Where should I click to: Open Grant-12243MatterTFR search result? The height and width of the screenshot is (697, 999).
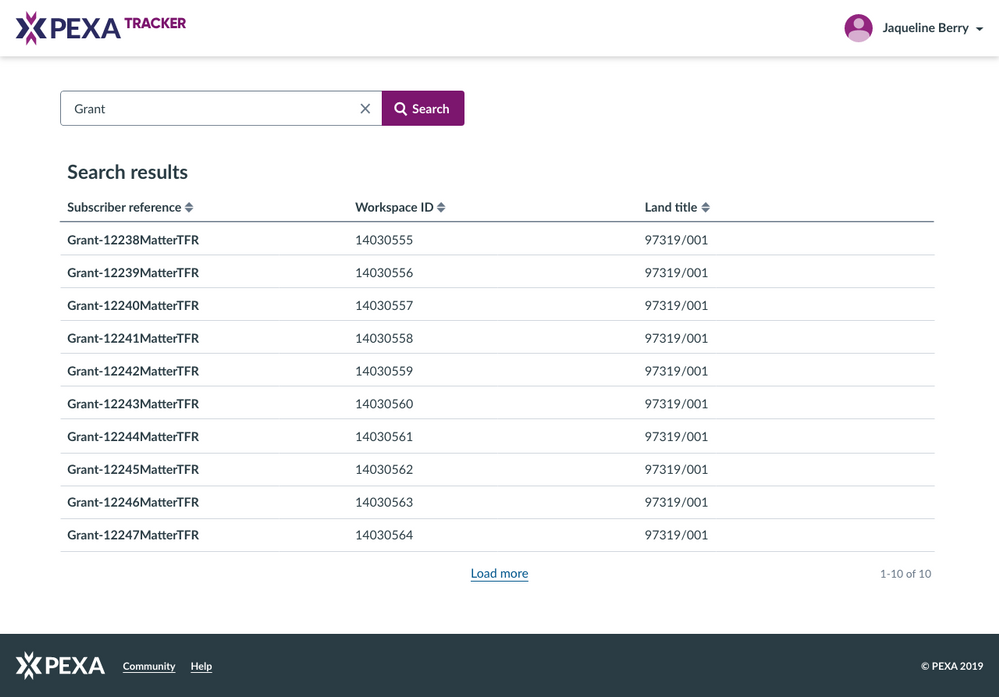tap(133, 404)
